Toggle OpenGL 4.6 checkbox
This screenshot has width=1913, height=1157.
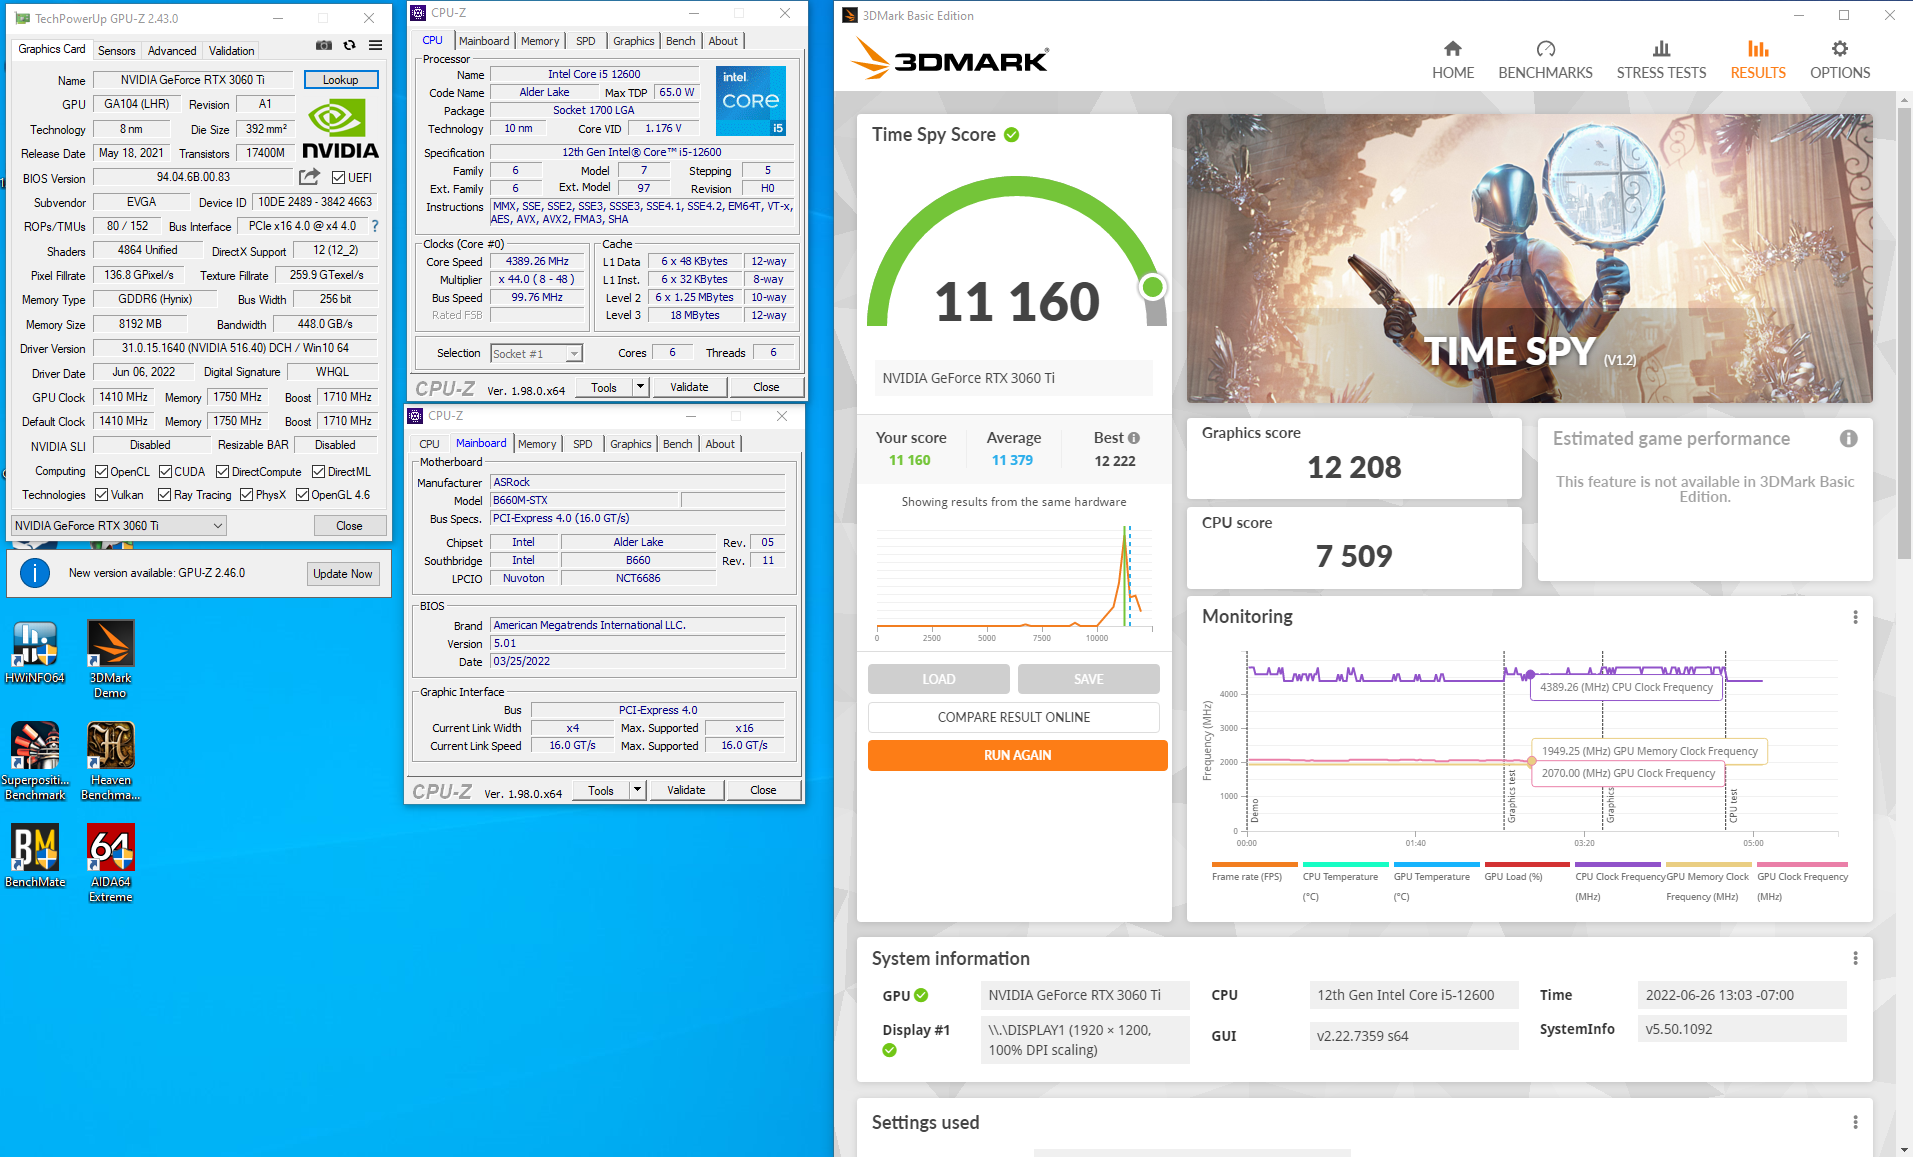[302, 494]
